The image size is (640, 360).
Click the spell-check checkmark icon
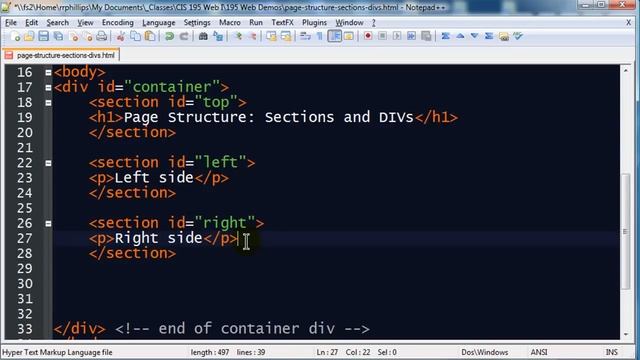(x=518, y=37)
